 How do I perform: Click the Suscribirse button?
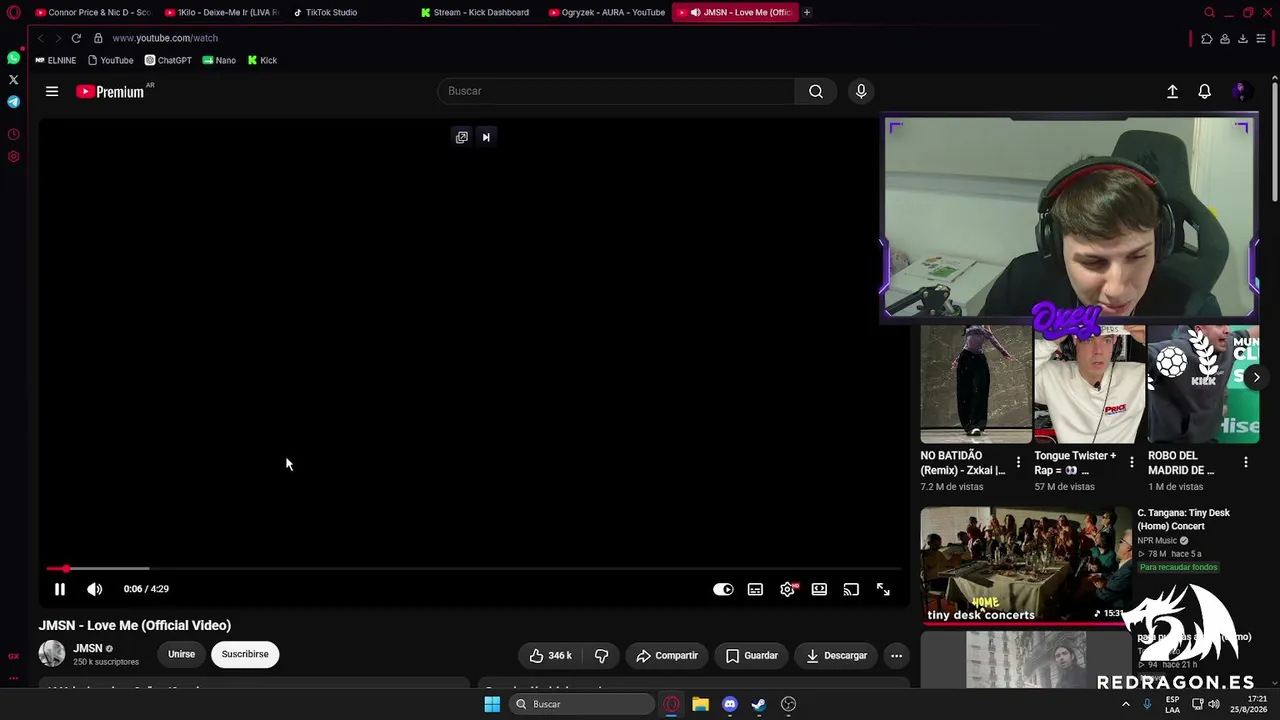pyautogui.click(x=245, y=654)
